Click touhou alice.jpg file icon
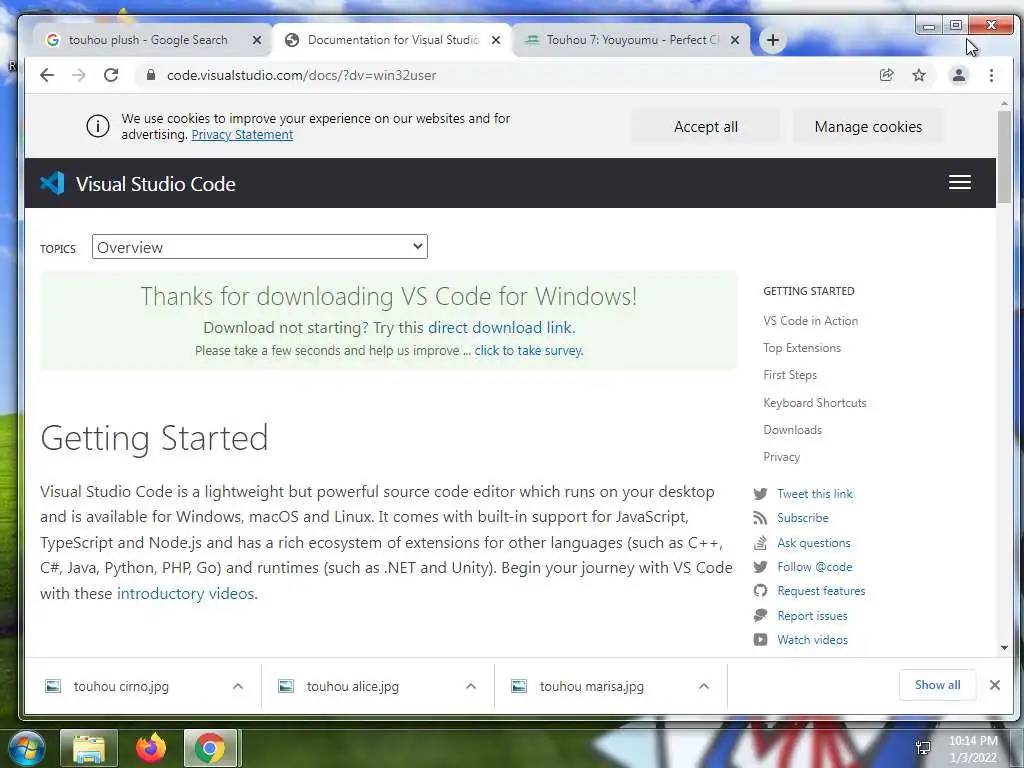The height and width of the screenshot is (768, 1024). pos(286,686)
